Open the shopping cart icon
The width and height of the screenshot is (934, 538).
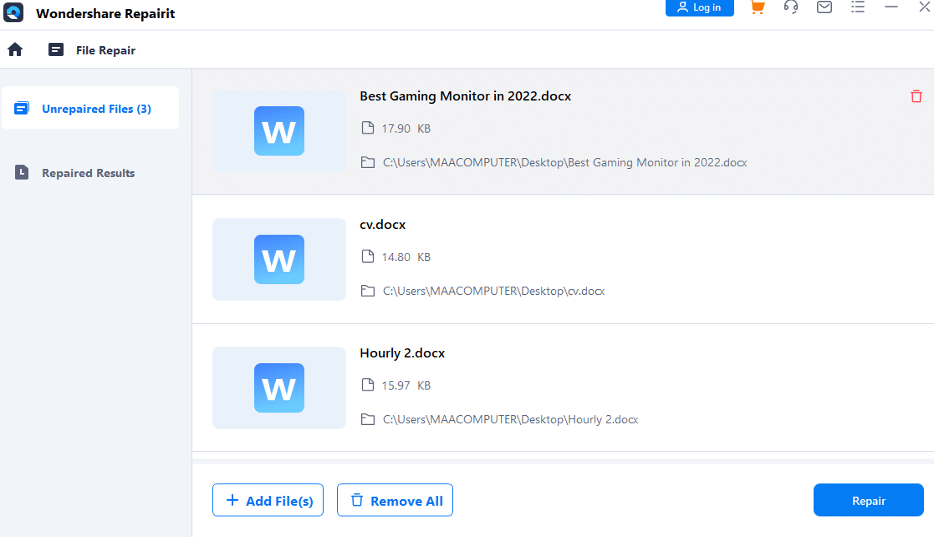pos(757,7)
